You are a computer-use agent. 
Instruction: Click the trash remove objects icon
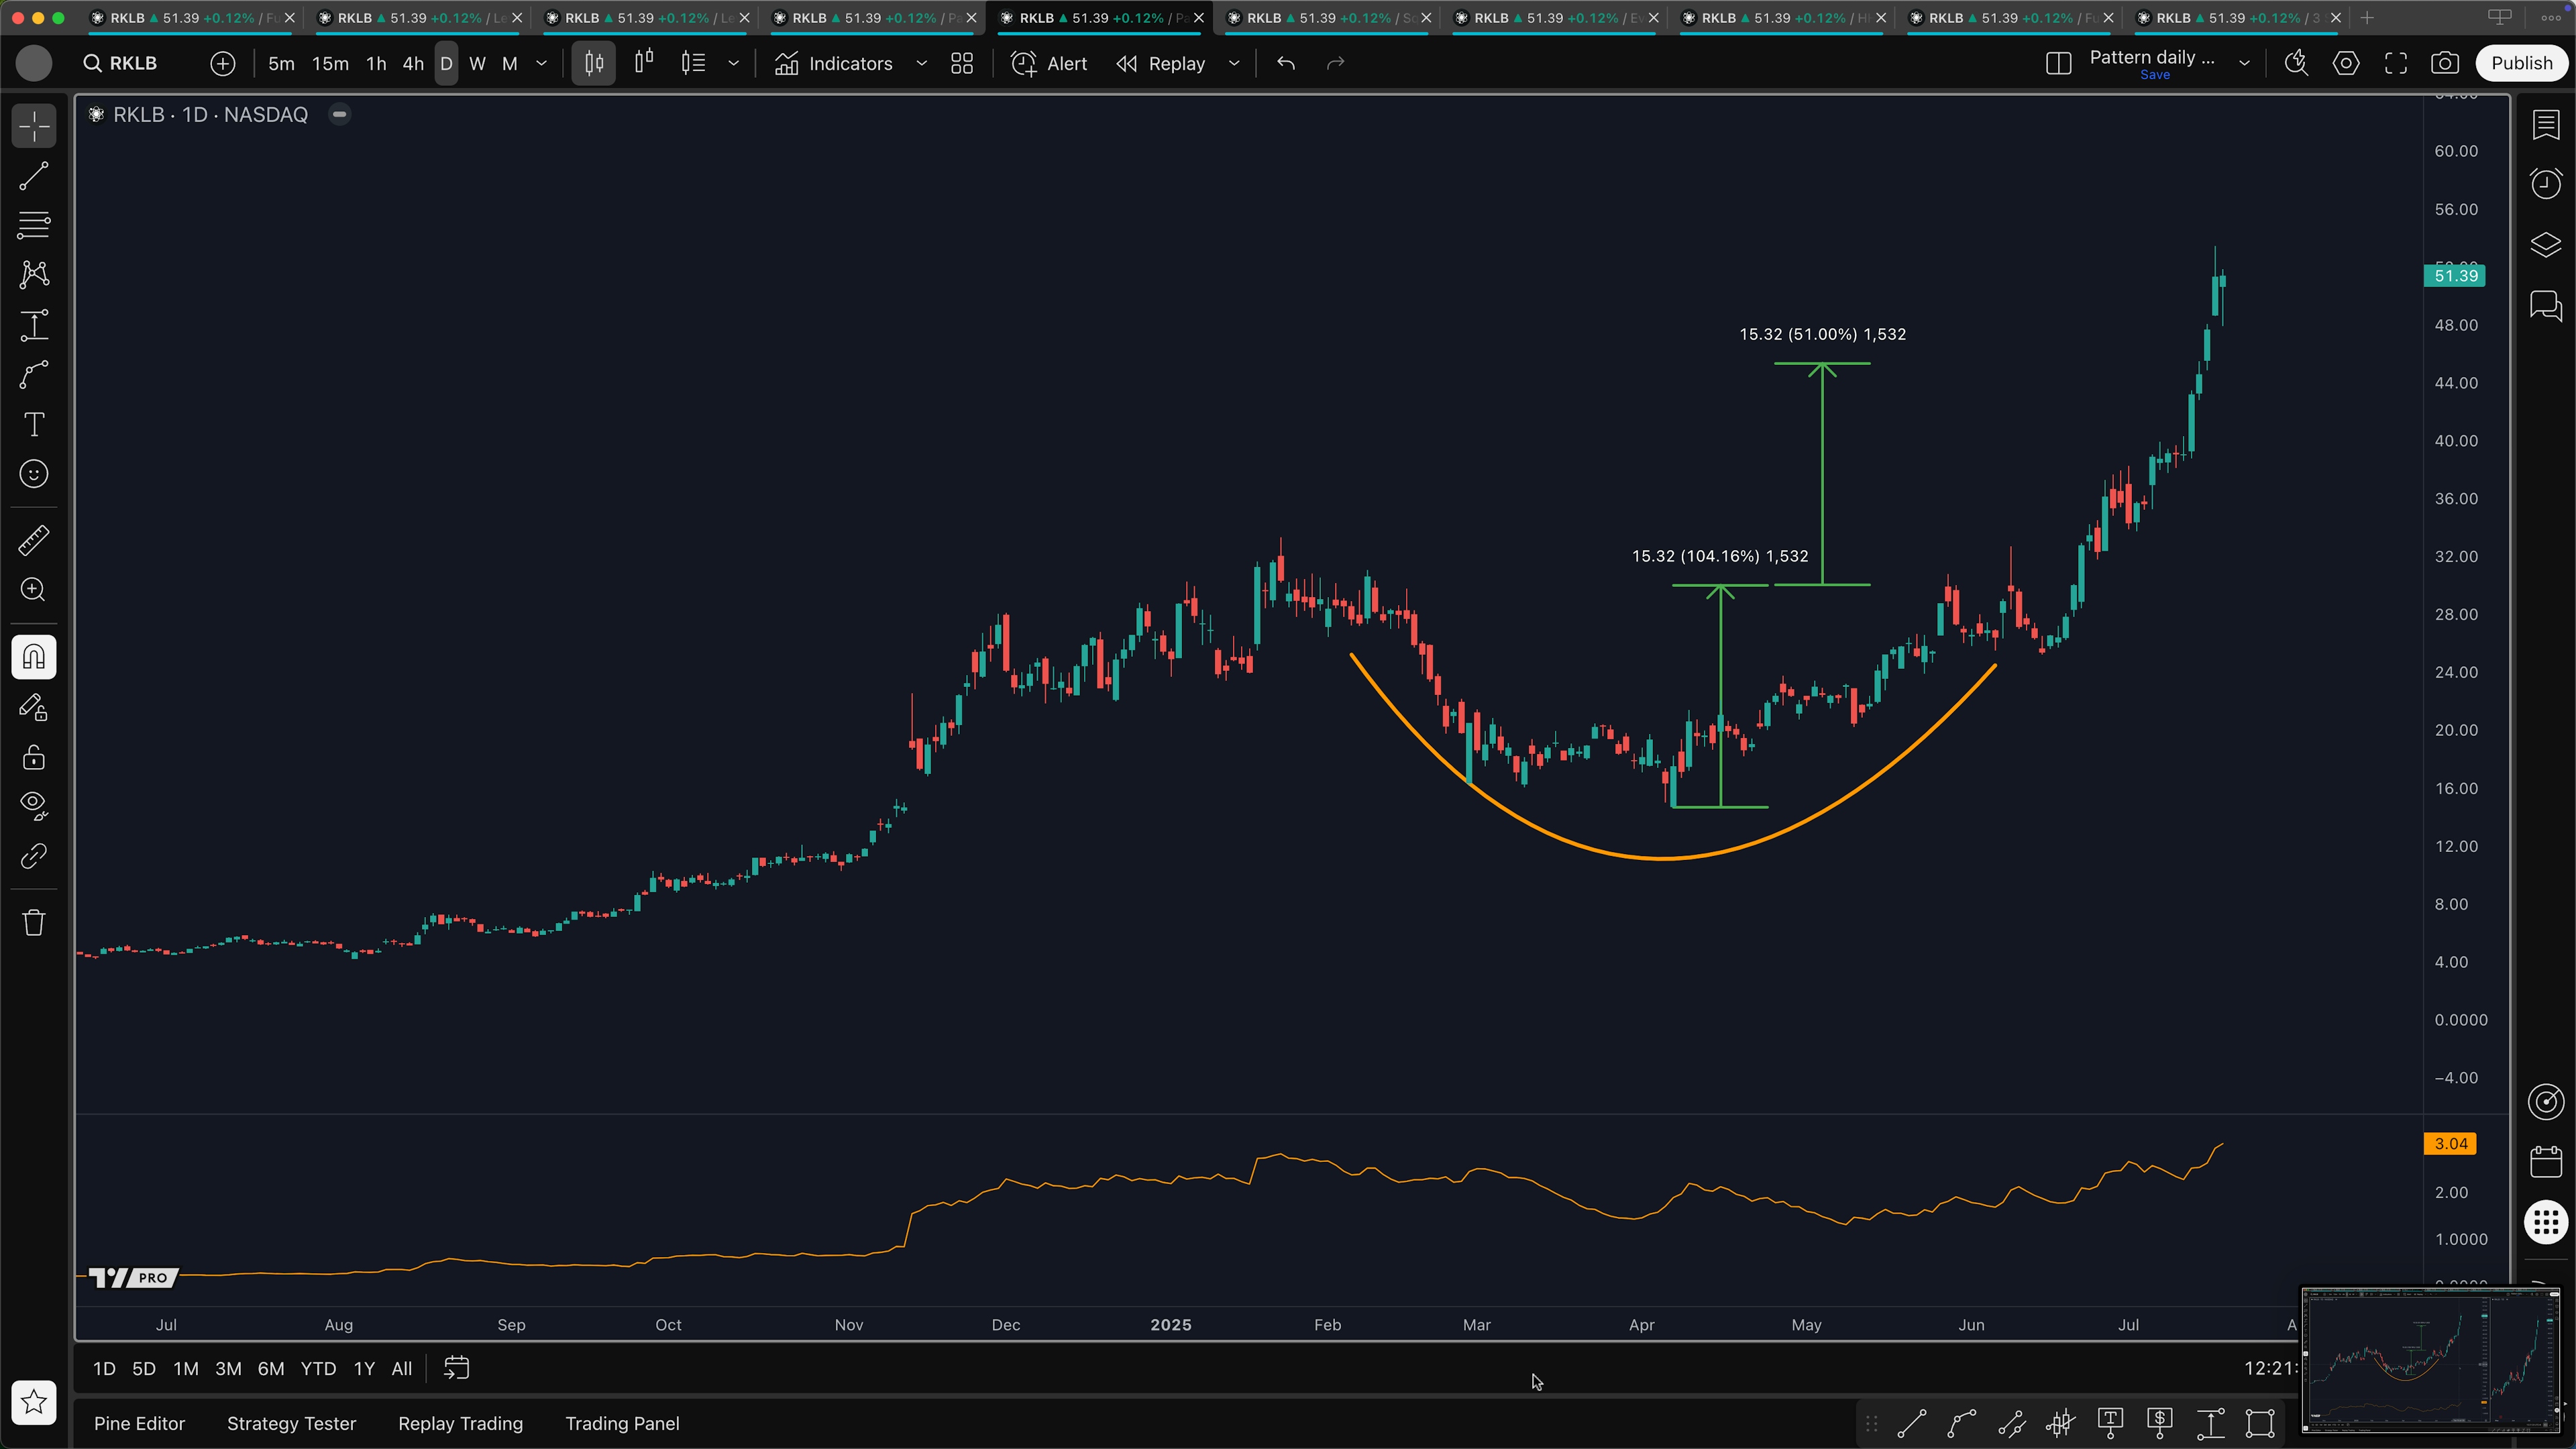coord(34,922)
